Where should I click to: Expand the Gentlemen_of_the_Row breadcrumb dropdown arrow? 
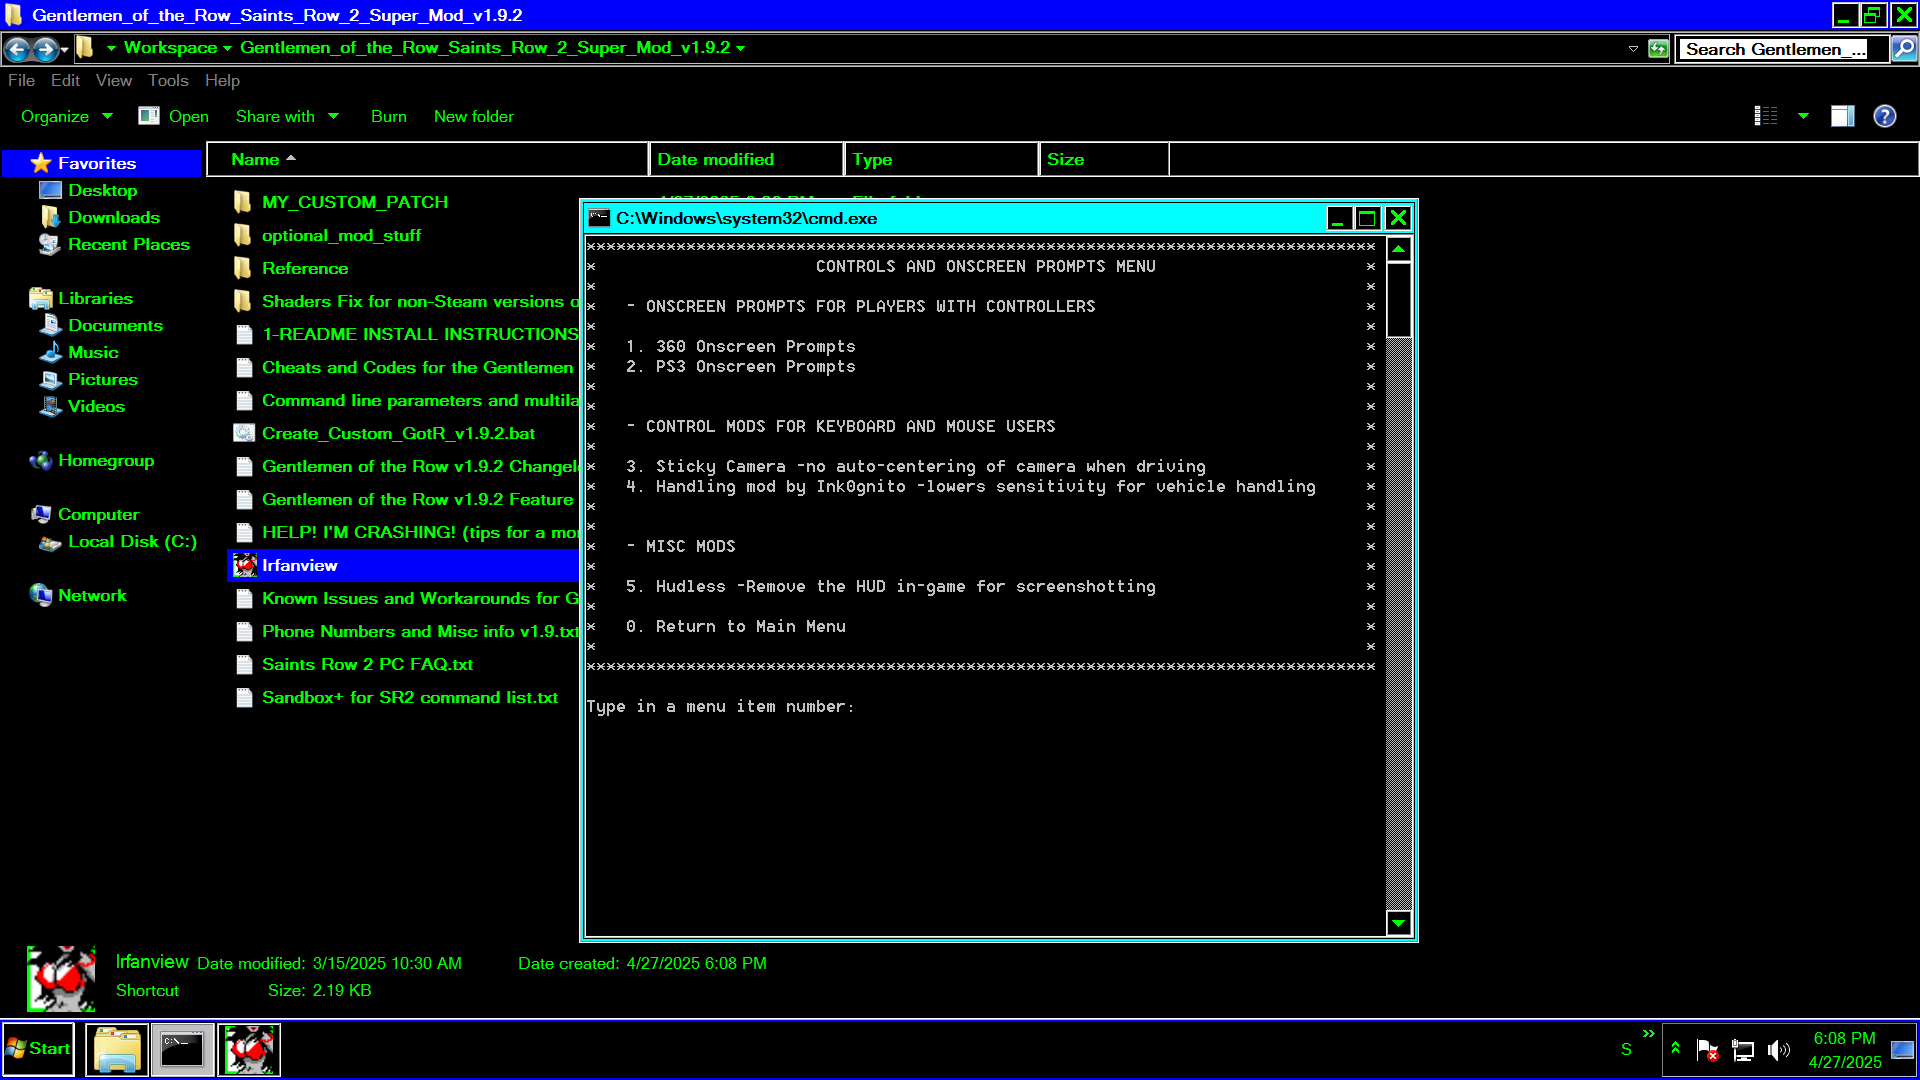[x=741, y=48]
